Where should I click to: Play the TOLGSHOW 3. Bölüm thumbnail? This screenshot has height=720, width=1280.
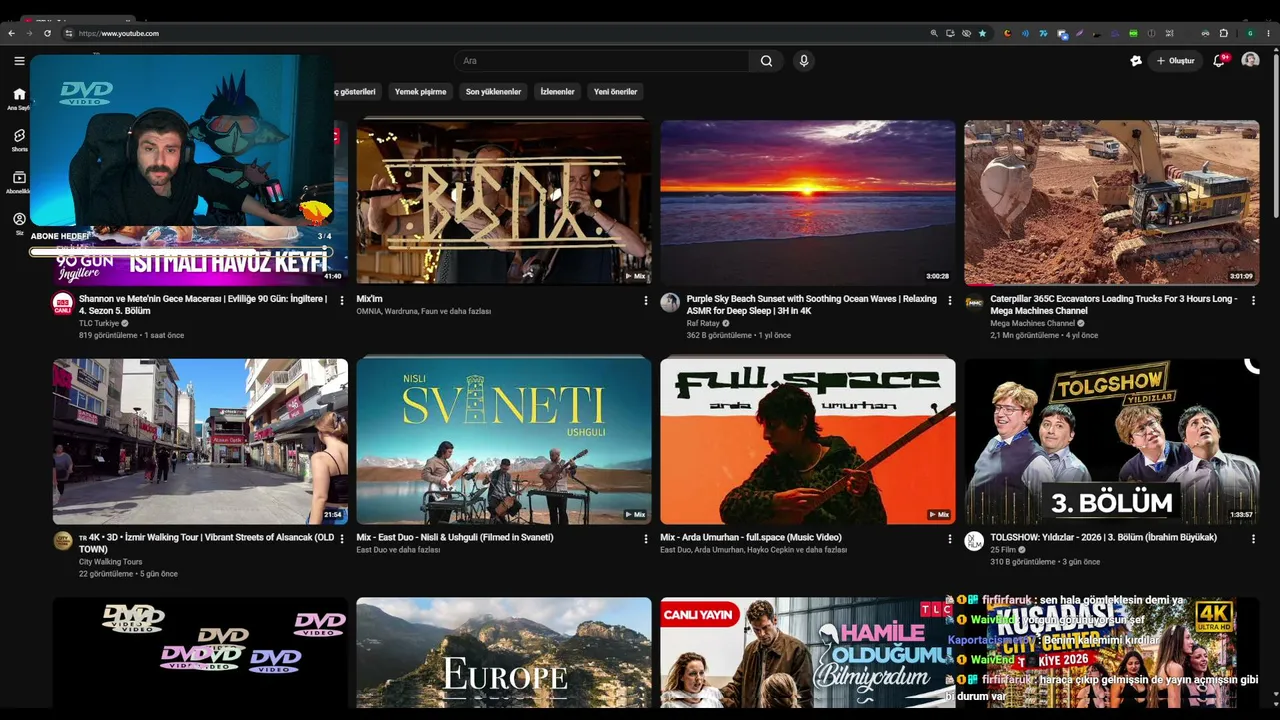click(x=1112, y=441)
